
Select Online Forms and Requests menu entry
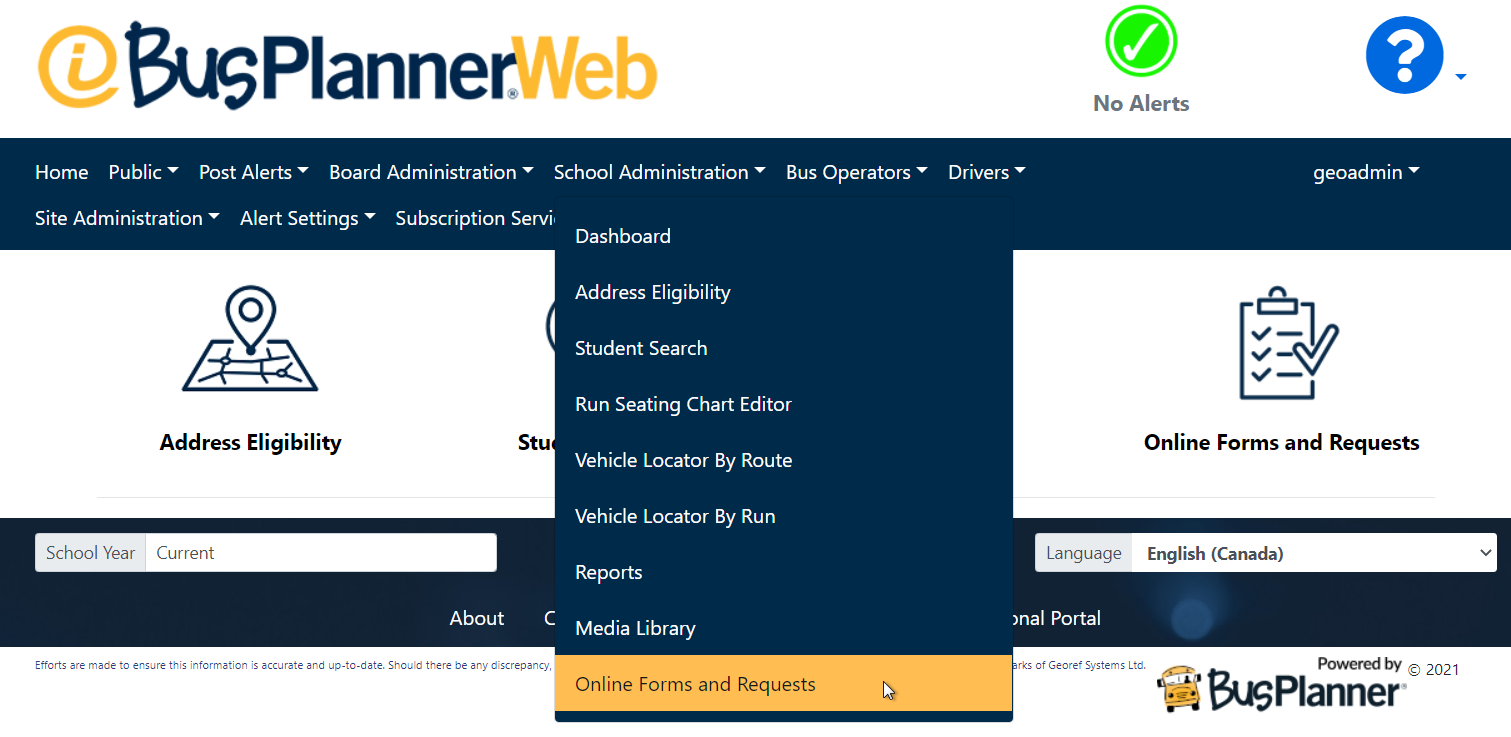coord(695,684)
